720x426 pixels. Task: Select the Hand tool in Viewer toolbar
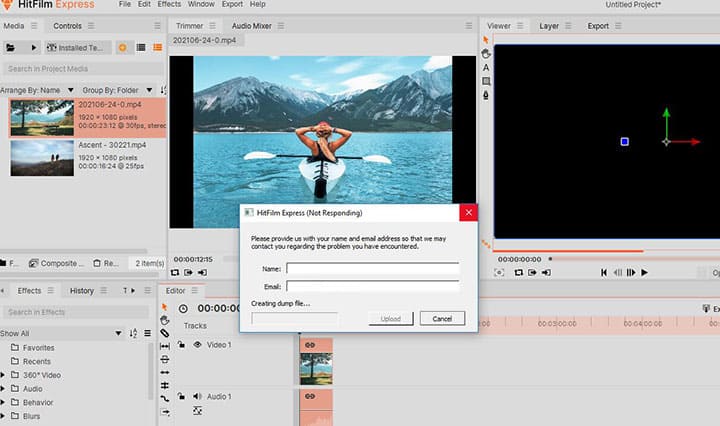pyautogui.click(x=486, y=53)
